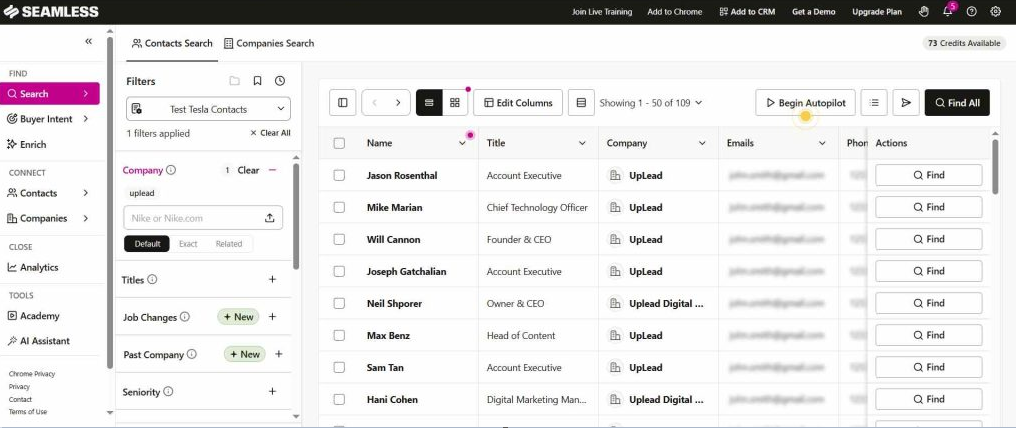This screenshot has height=428, width=1016.
Task: Open filter history clock icon
Action: (x=280, y=81)
